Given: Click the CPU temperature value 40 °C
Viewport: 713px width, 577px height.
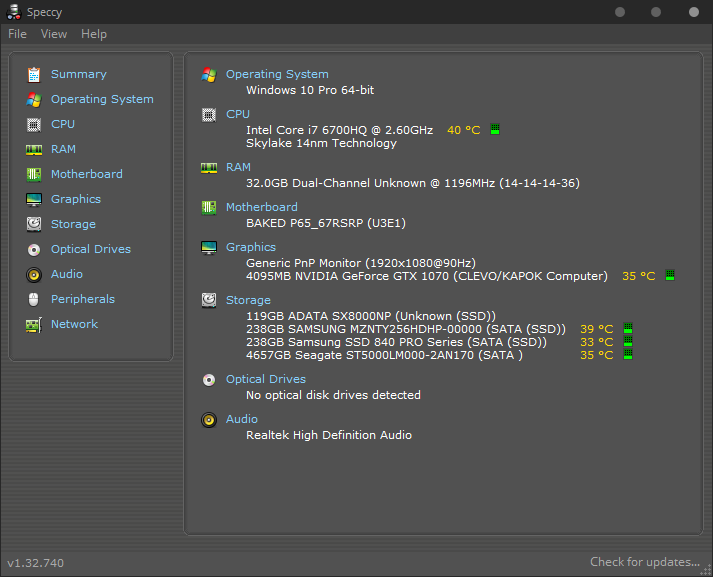Looking at the screenshot, I should 464,130.
